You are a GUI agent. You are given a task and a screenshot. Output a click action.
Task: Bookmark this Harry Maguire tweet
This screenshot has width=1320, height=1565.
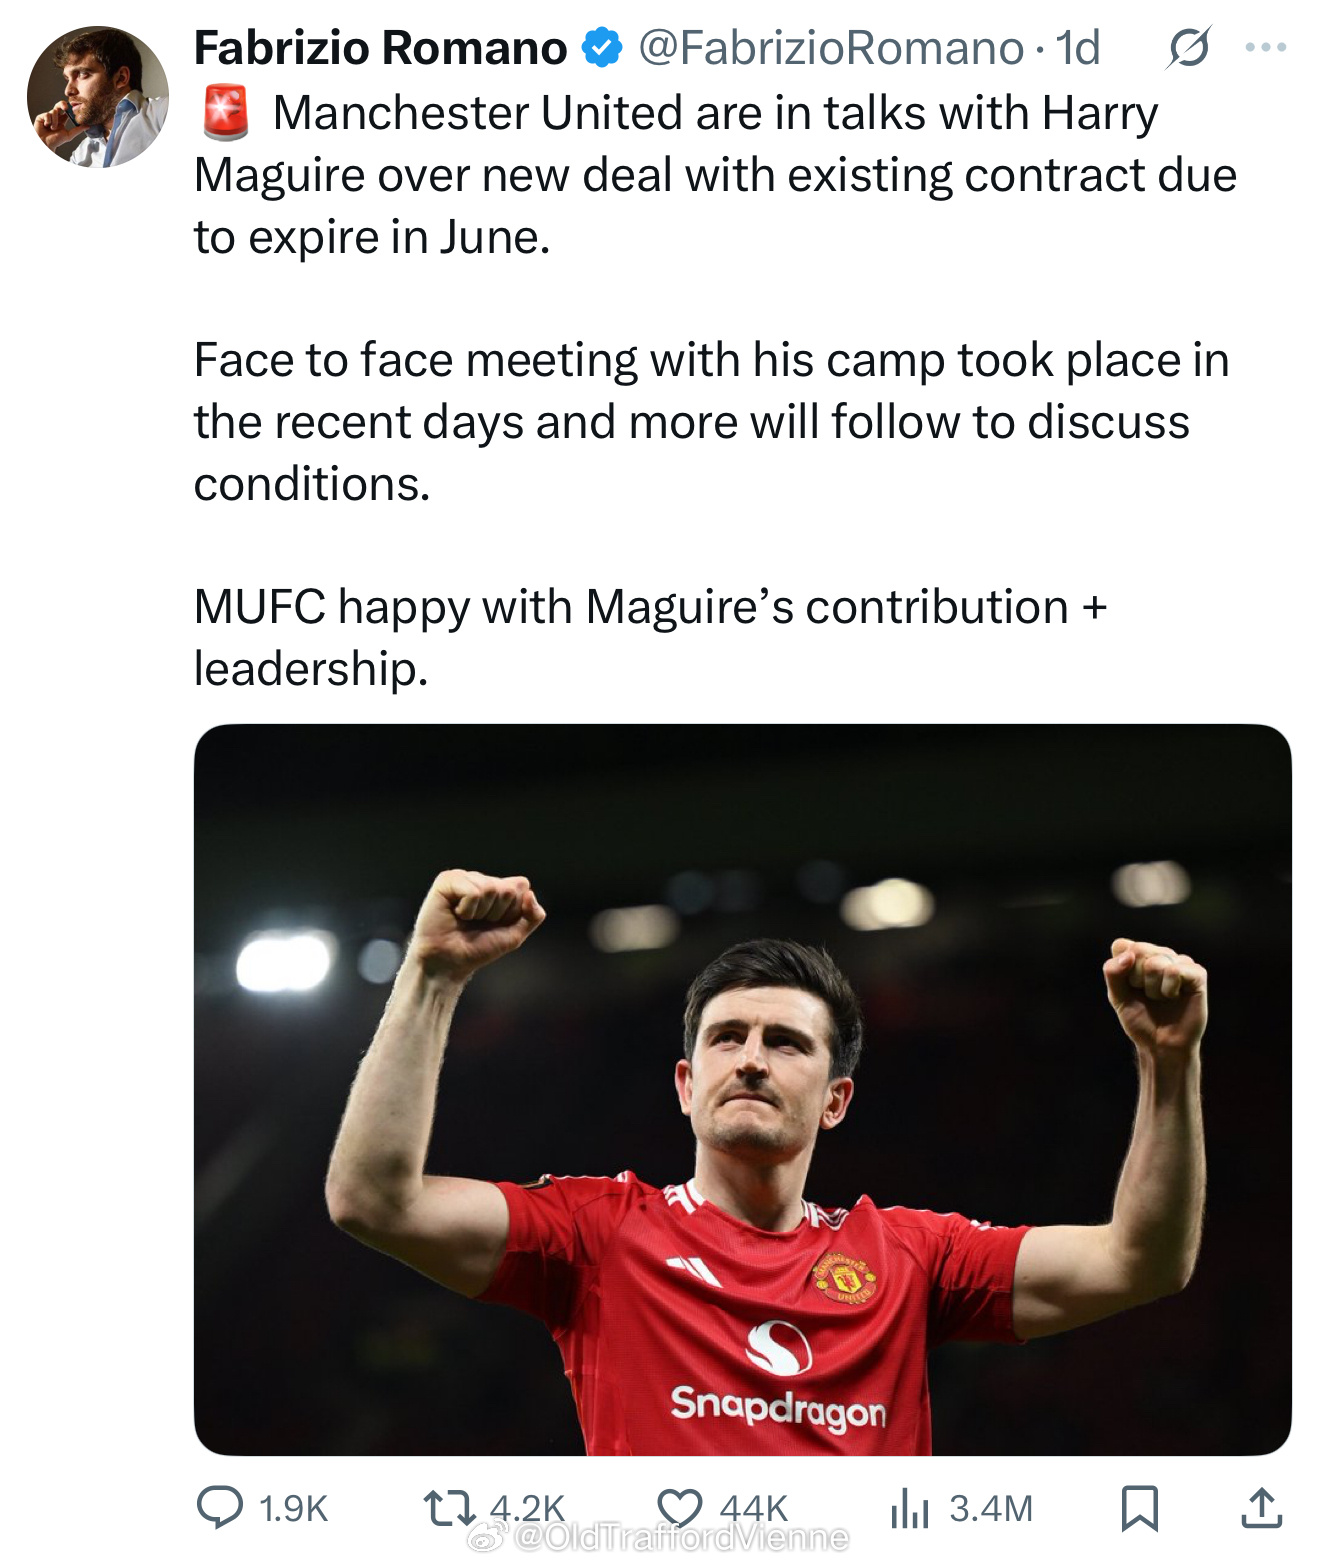[x=1139, y=1508]
